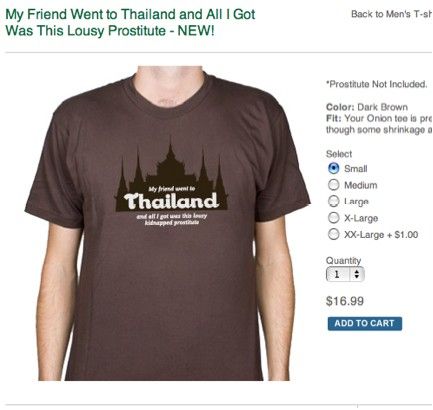The height and width of the screenshot is (410, 433).
Task: Choose the Medium size option
Action: (333, 185)
